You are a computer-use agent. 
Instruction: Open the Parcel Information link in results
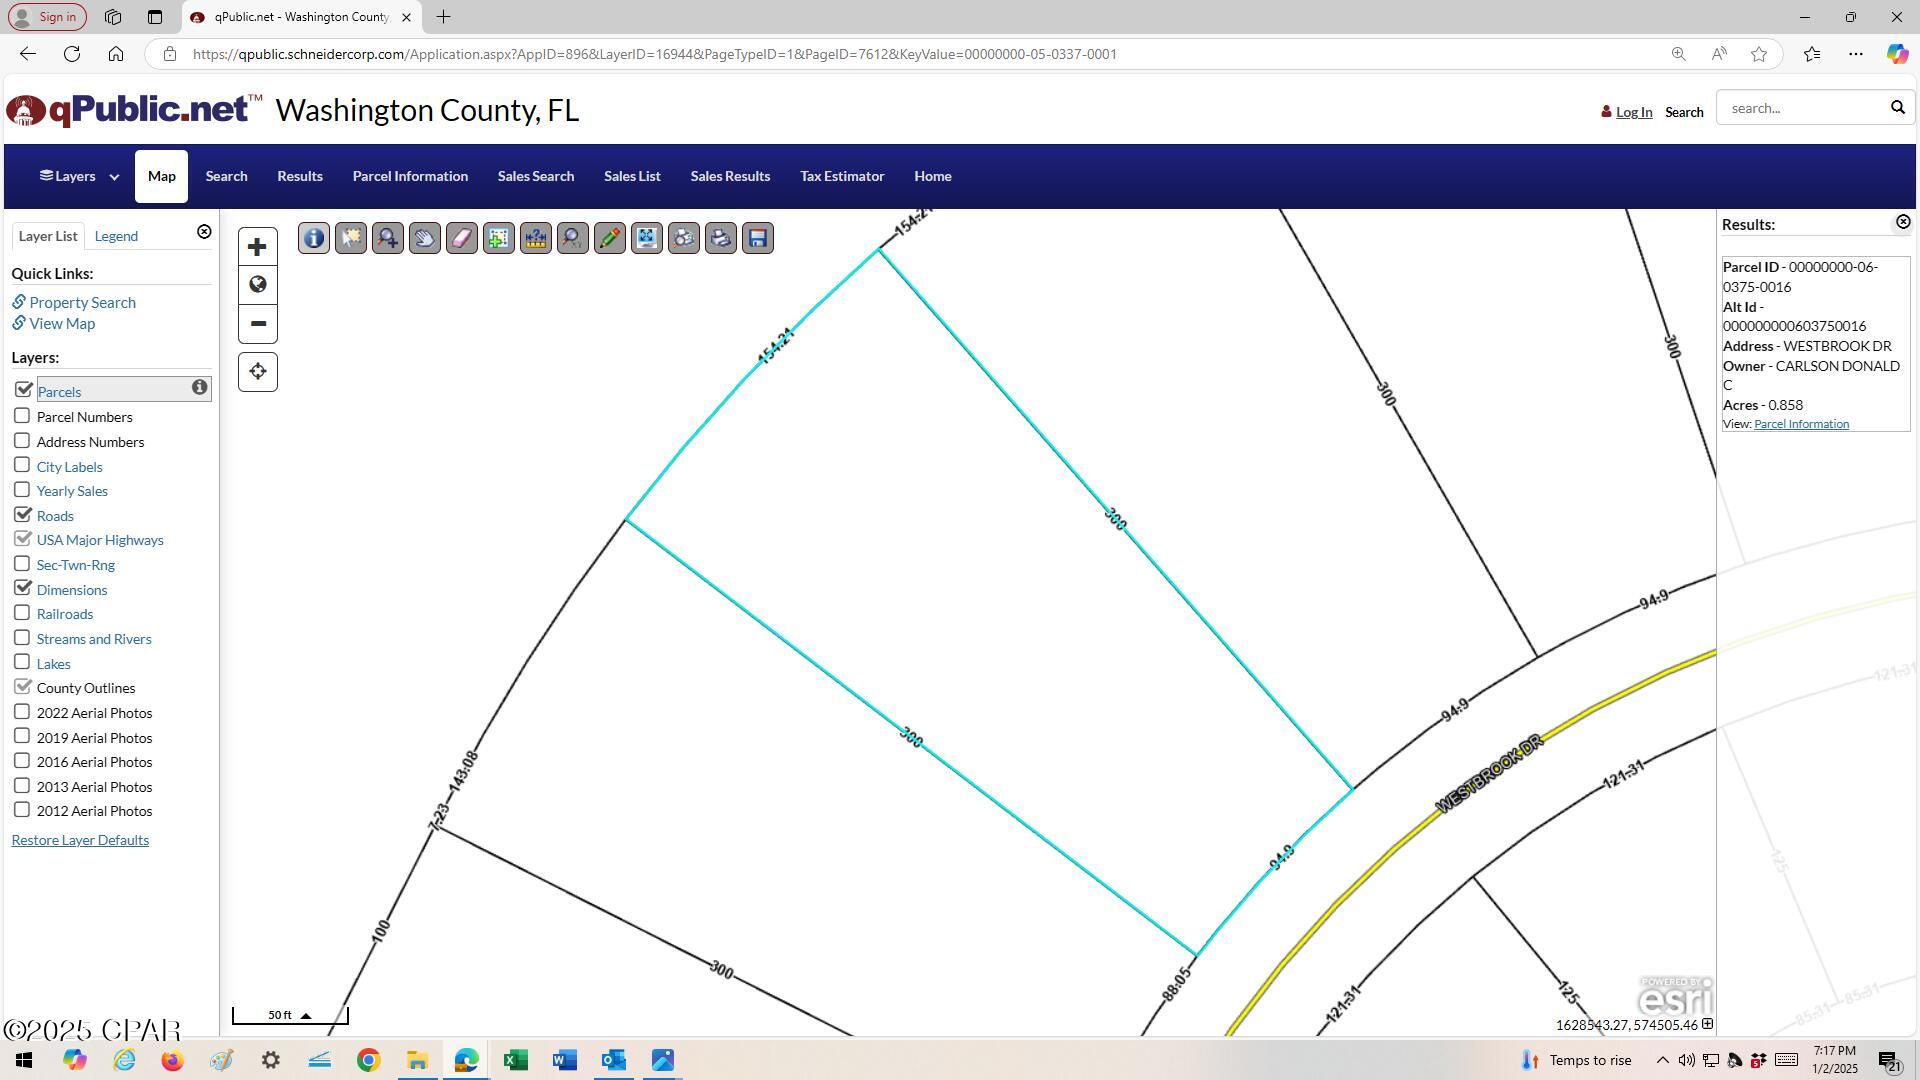coord(1801,424)
